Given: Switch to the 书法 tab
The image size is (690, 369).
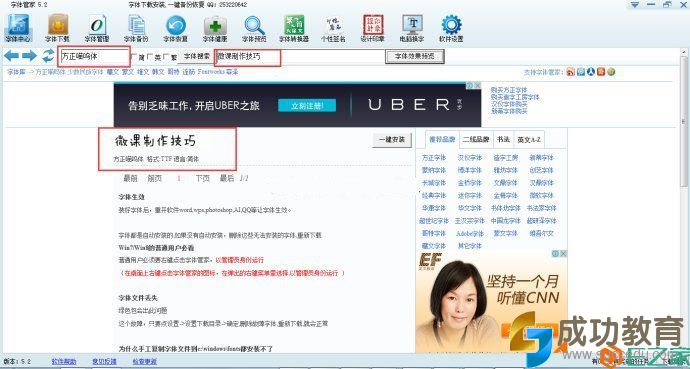Looking at the screenshot, I should point(503,139).
